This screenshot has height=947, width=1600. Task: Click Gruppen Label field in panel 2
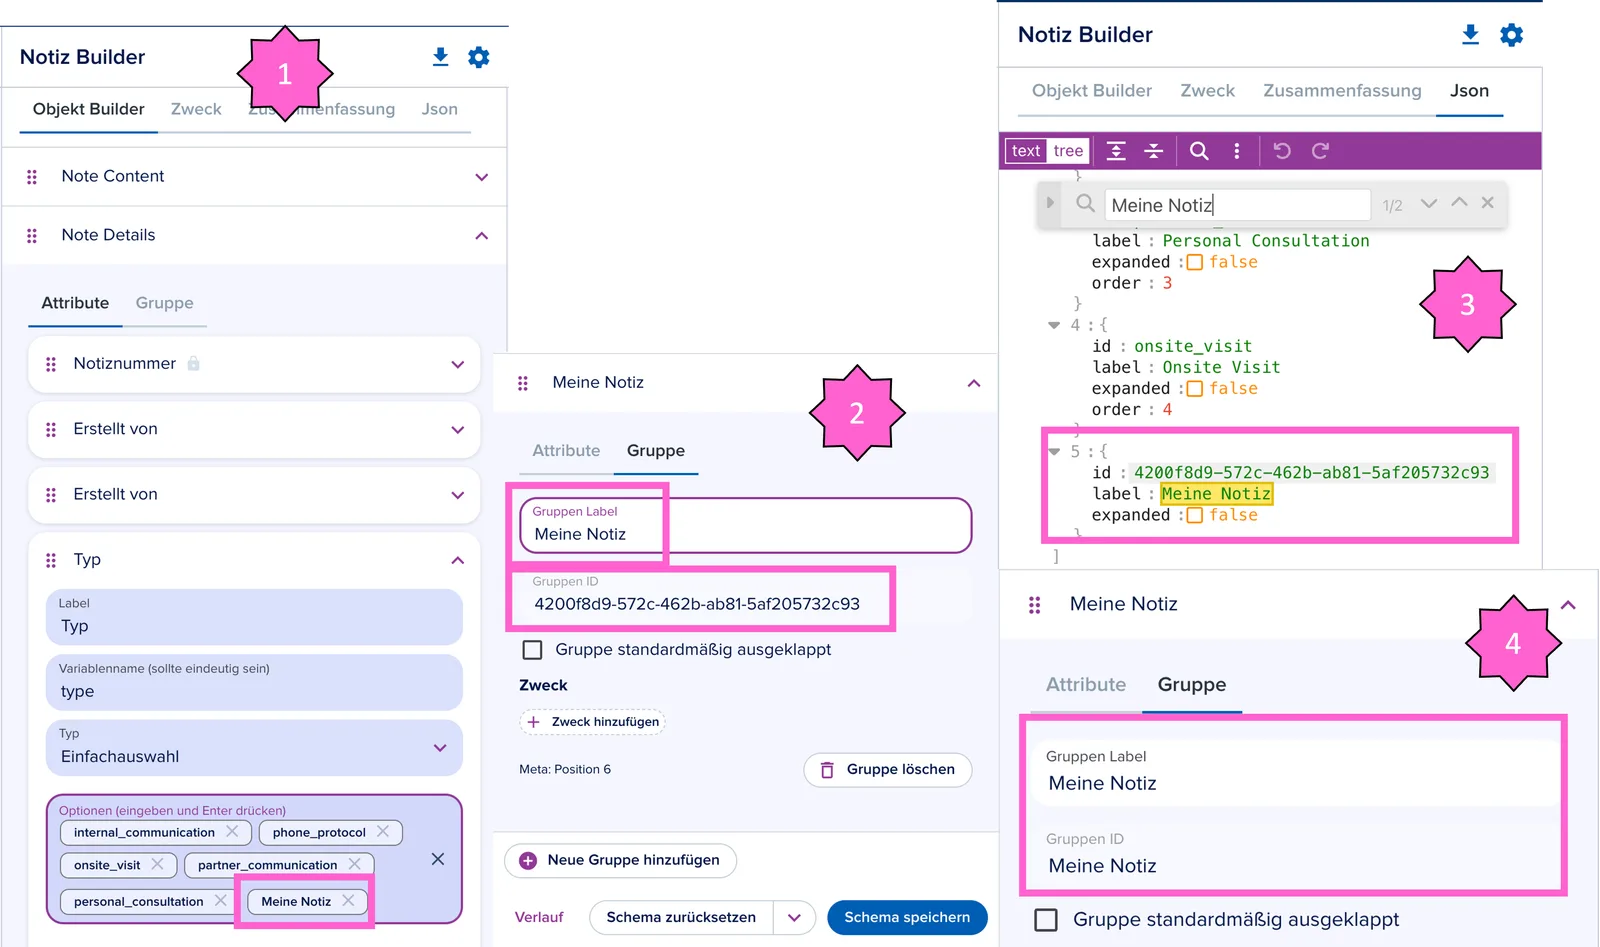[745, 525]
